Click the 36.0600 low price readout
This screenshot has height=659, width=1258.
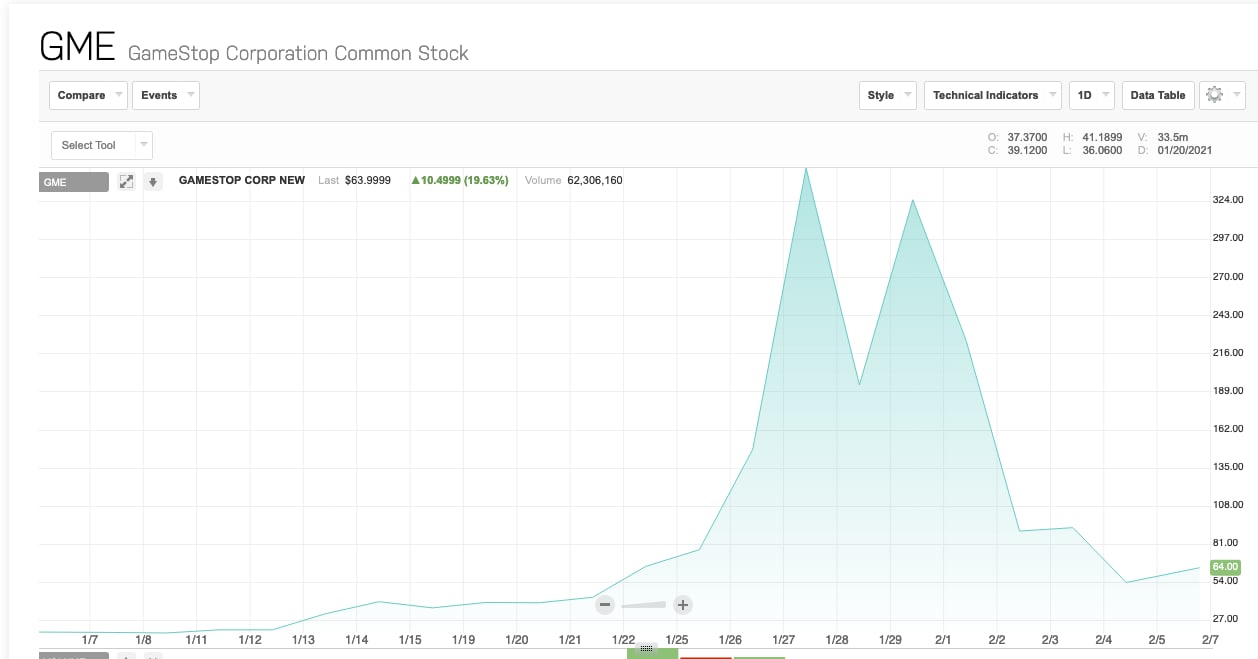1102,151
